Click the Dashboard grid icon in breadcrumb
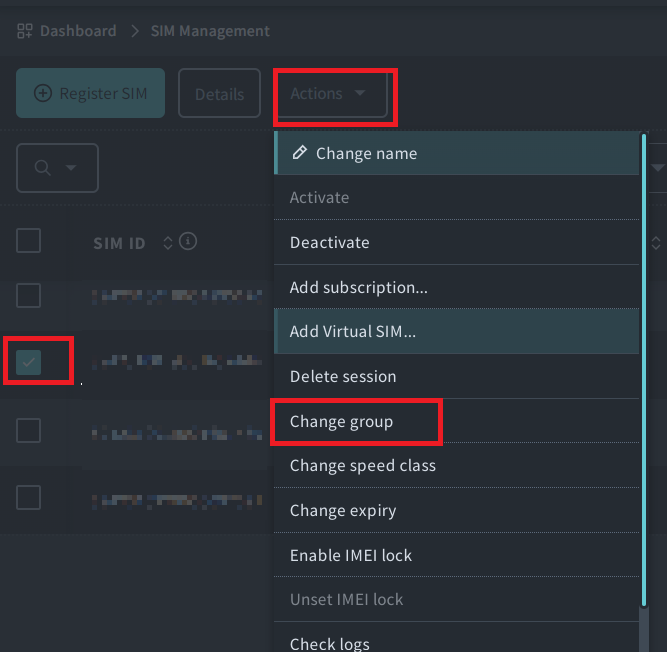The width and height of the screenshot is (667, 652). (x=24, y=31)
